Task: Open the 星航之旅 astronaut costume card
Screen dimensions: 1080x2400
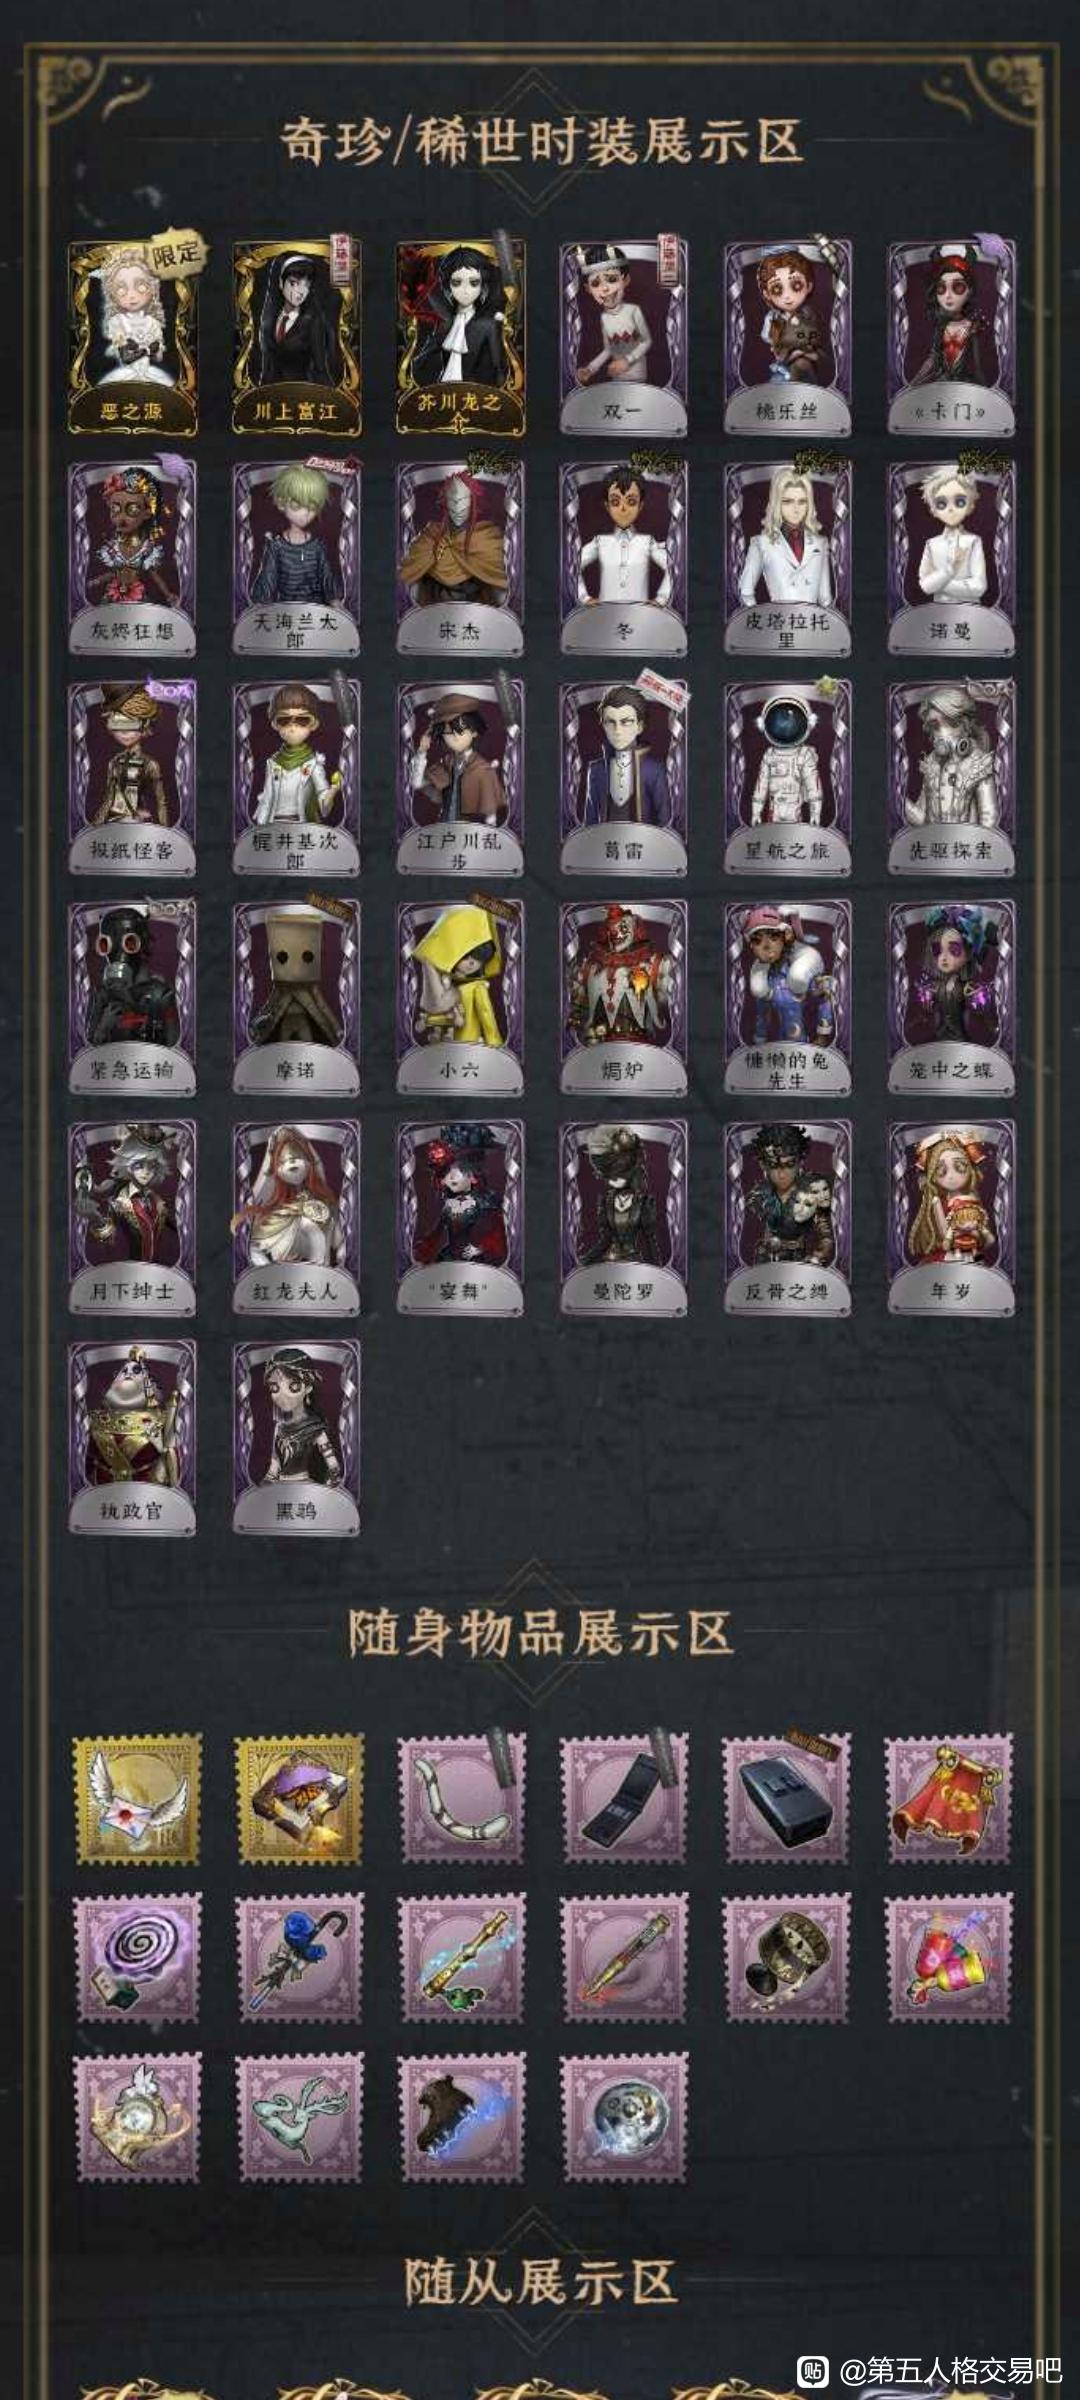Action: click(788, 777)
